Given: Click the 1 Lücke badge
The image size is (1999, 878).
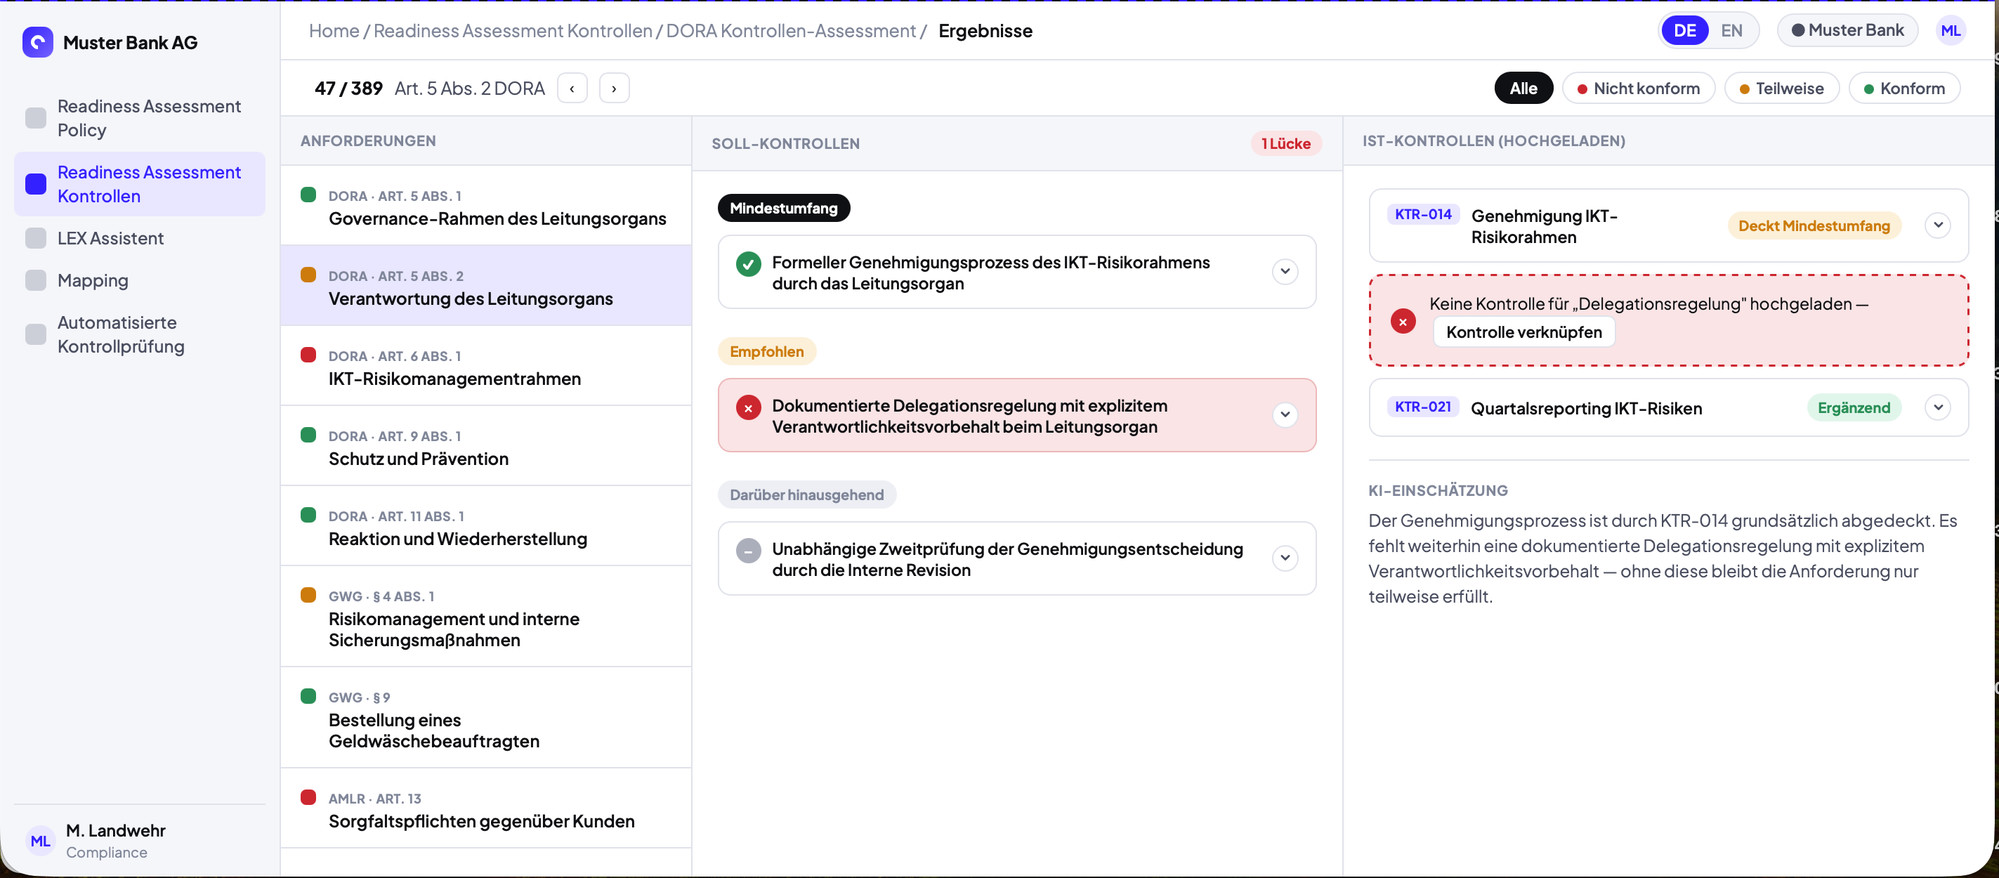Looking at the screenshot, I should (x=1286, y=143).
